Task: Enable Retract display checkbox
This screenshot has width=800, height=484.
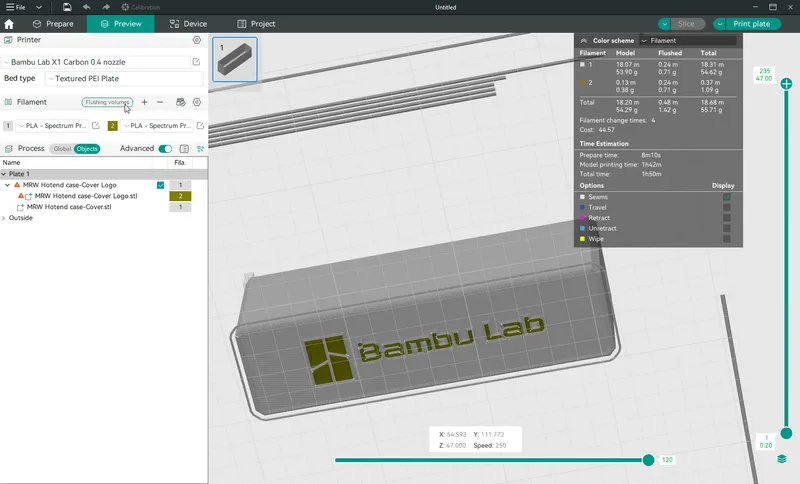Action: coord(727,218)
